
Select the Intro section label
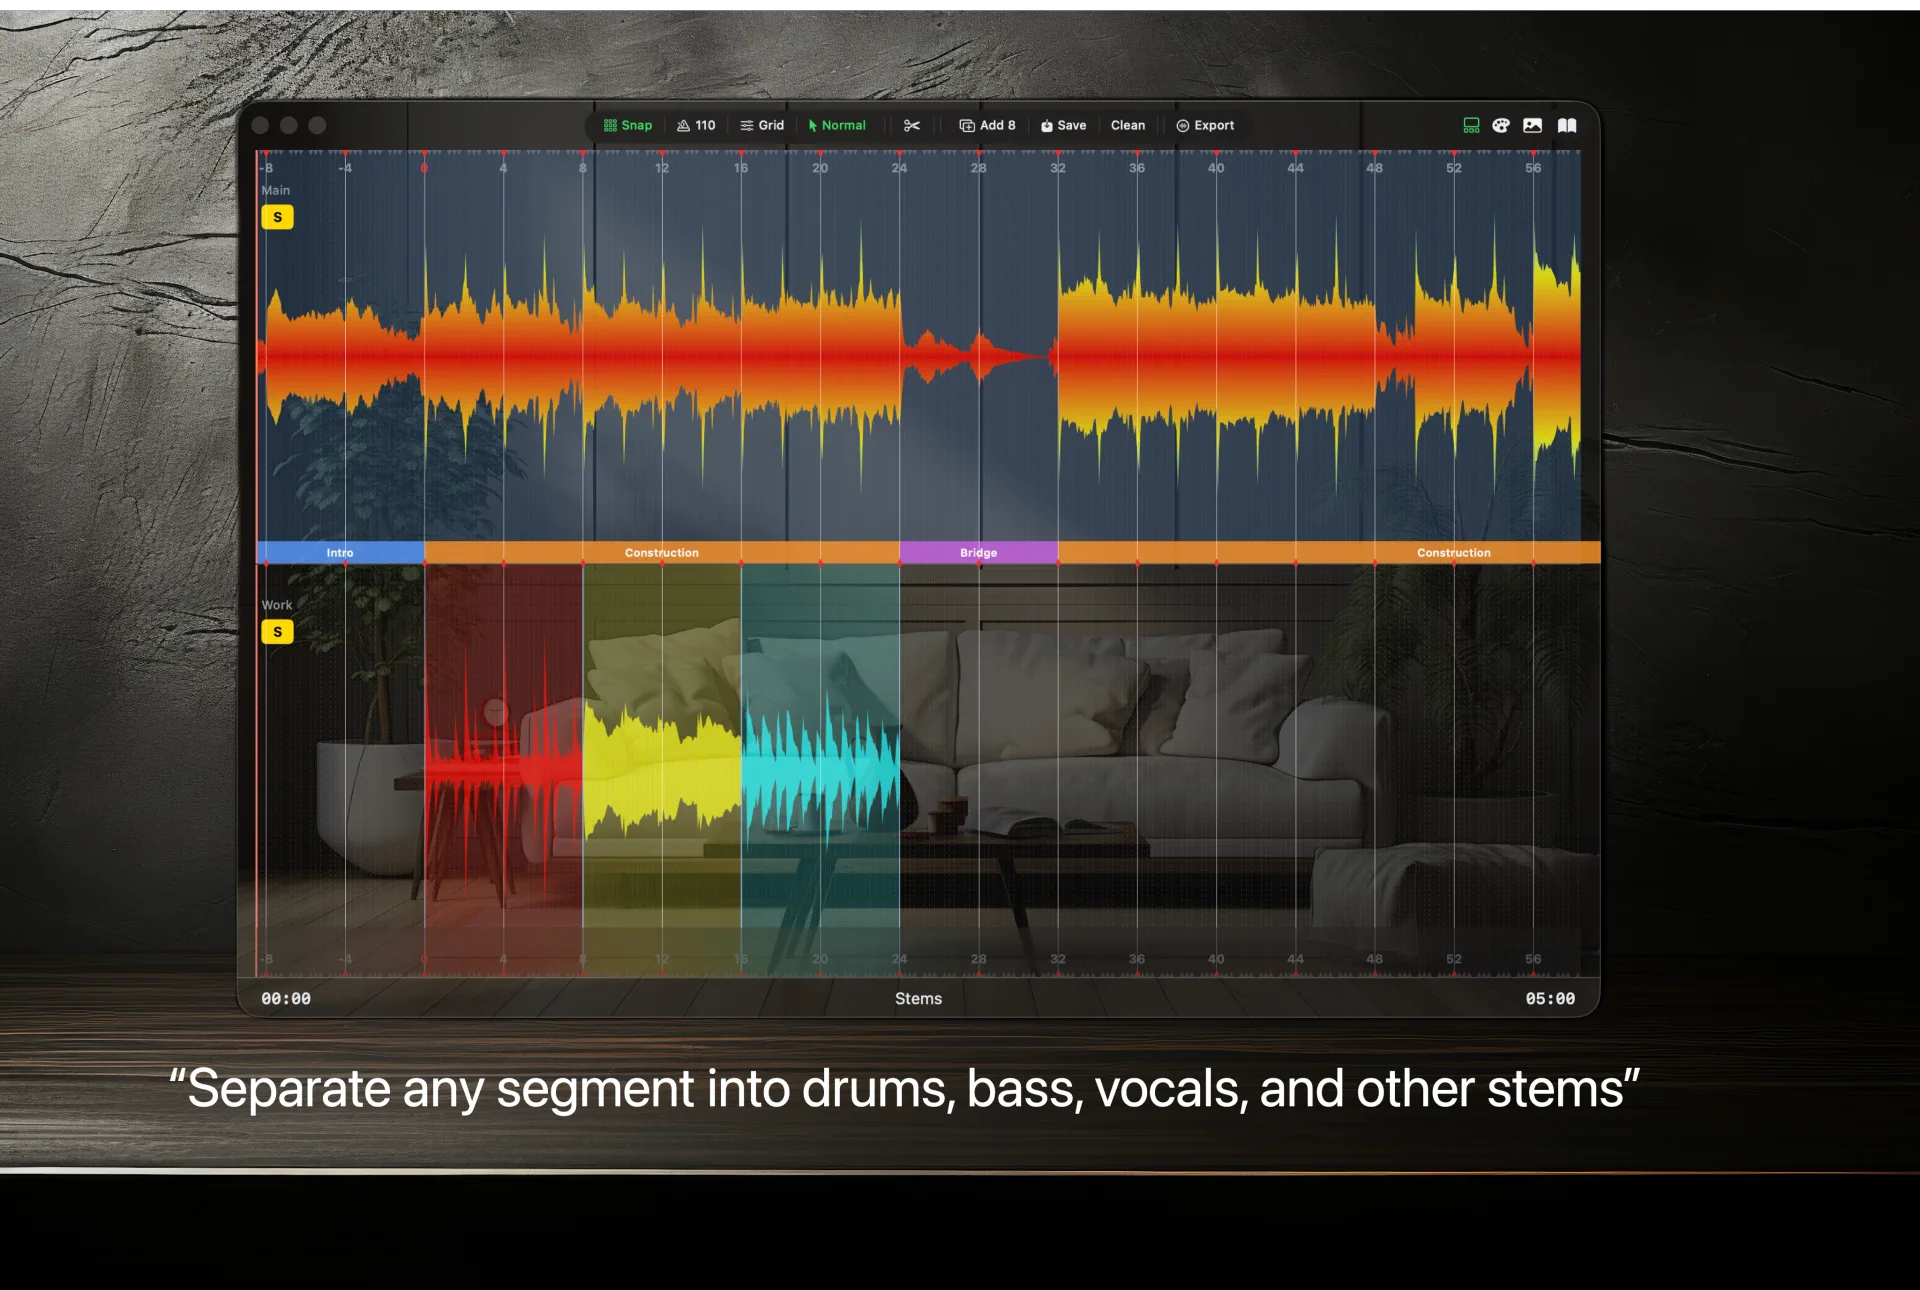coord(340,552)
